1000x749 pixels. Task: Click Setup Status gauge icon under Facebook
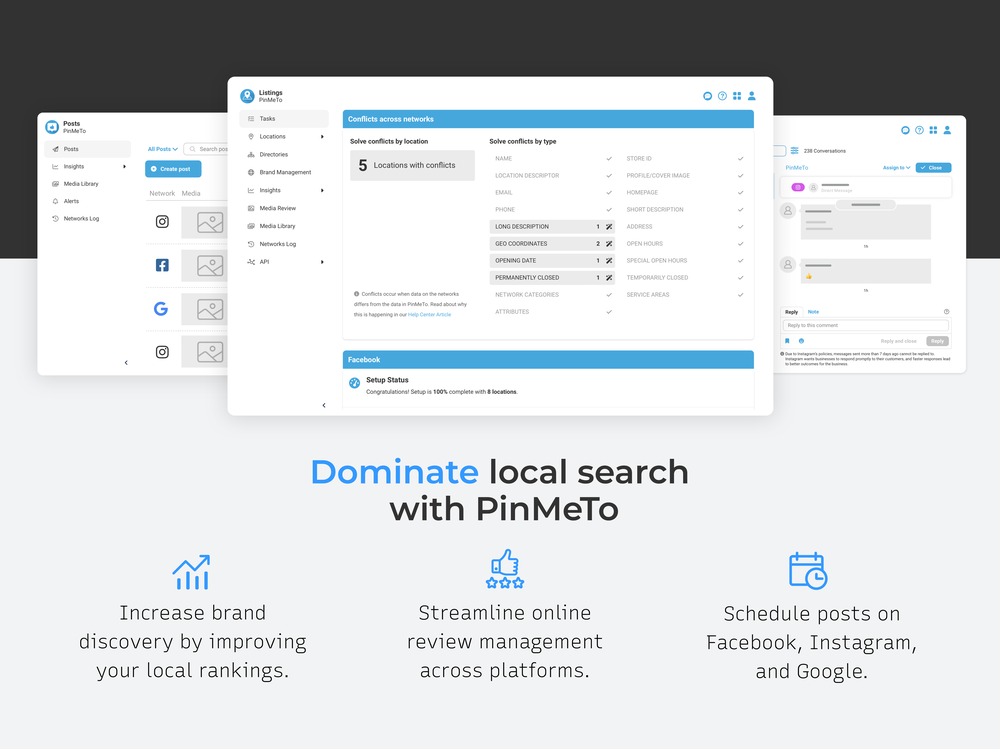click(355, 383)
